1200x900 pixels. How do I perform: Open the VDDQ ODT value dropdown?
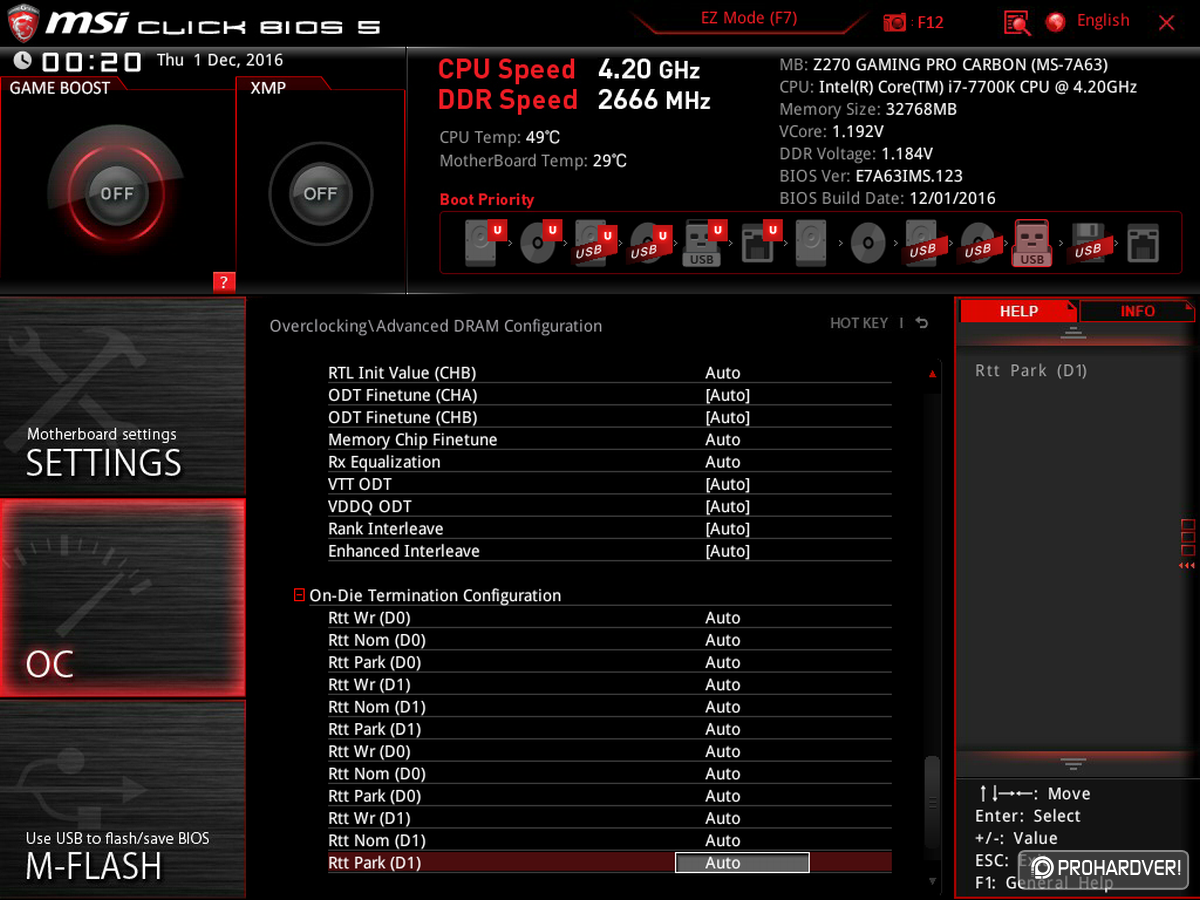click(728, 506)
